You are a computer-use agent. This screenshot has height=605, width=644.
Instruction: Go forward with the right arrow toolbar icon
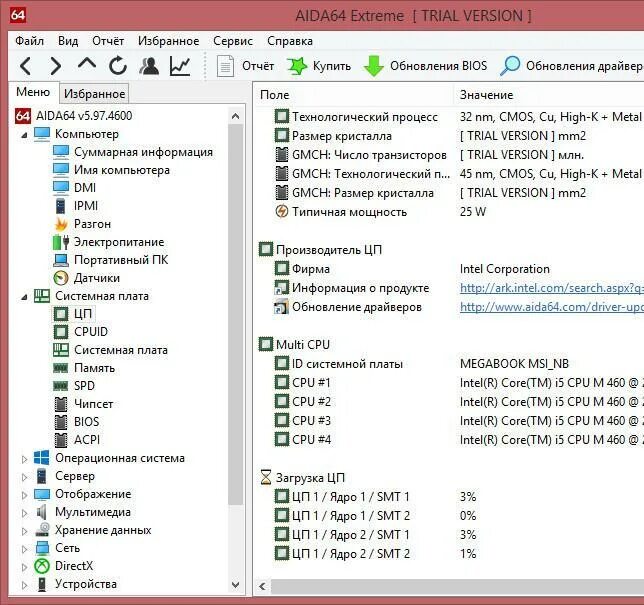point(55,66)
